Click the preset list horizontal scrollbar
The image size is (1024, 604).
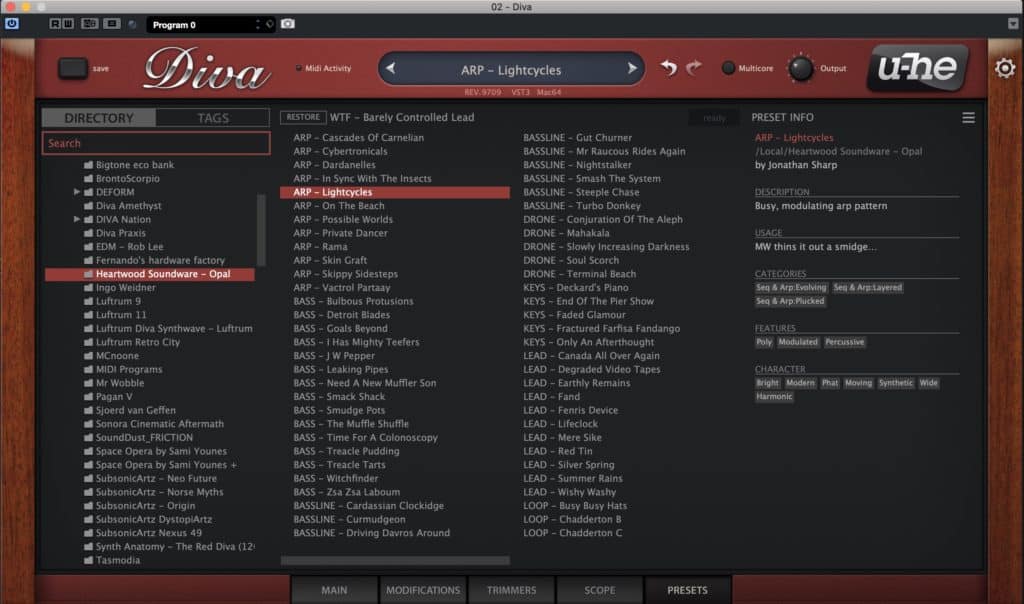[x=395, y=560]
